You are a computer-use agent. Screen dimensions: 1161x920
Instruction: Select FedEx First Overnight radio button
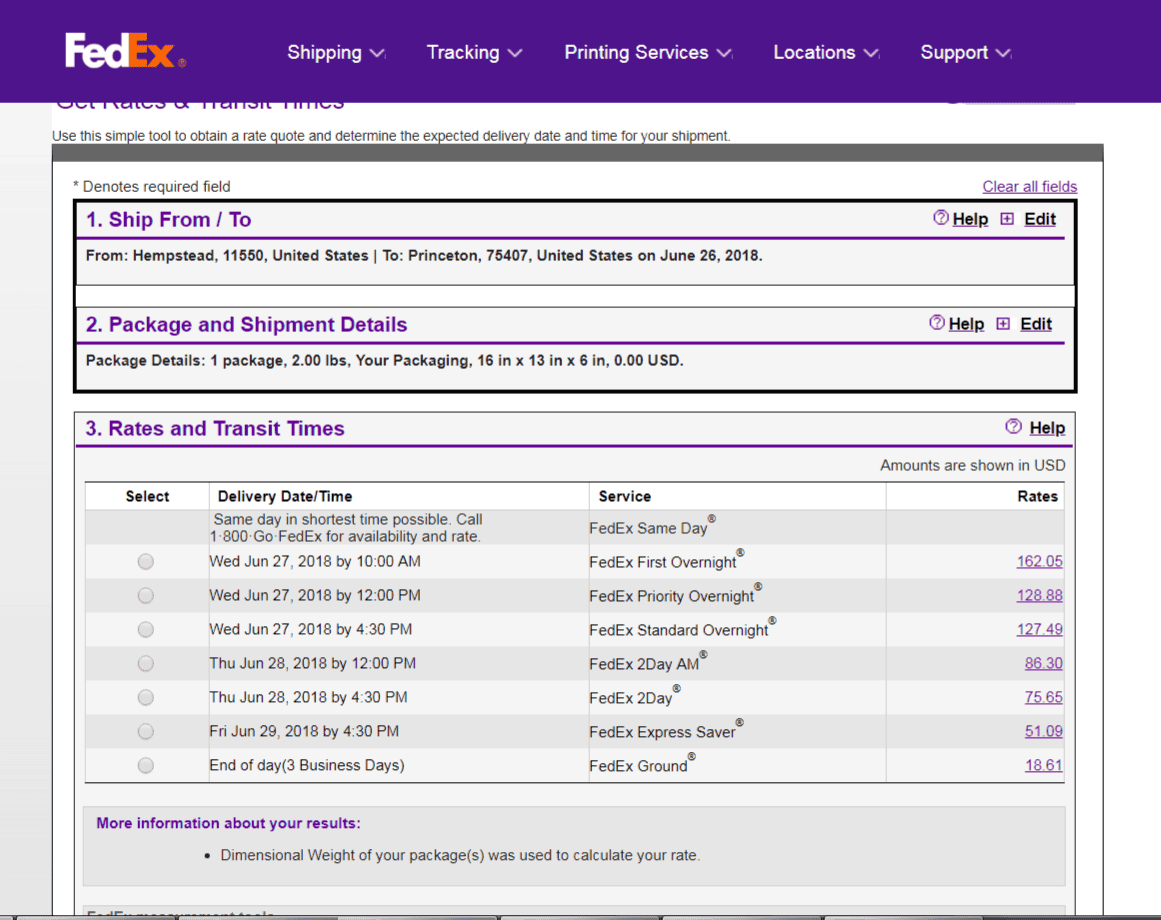pyautogui.click(x=146, y=562)
